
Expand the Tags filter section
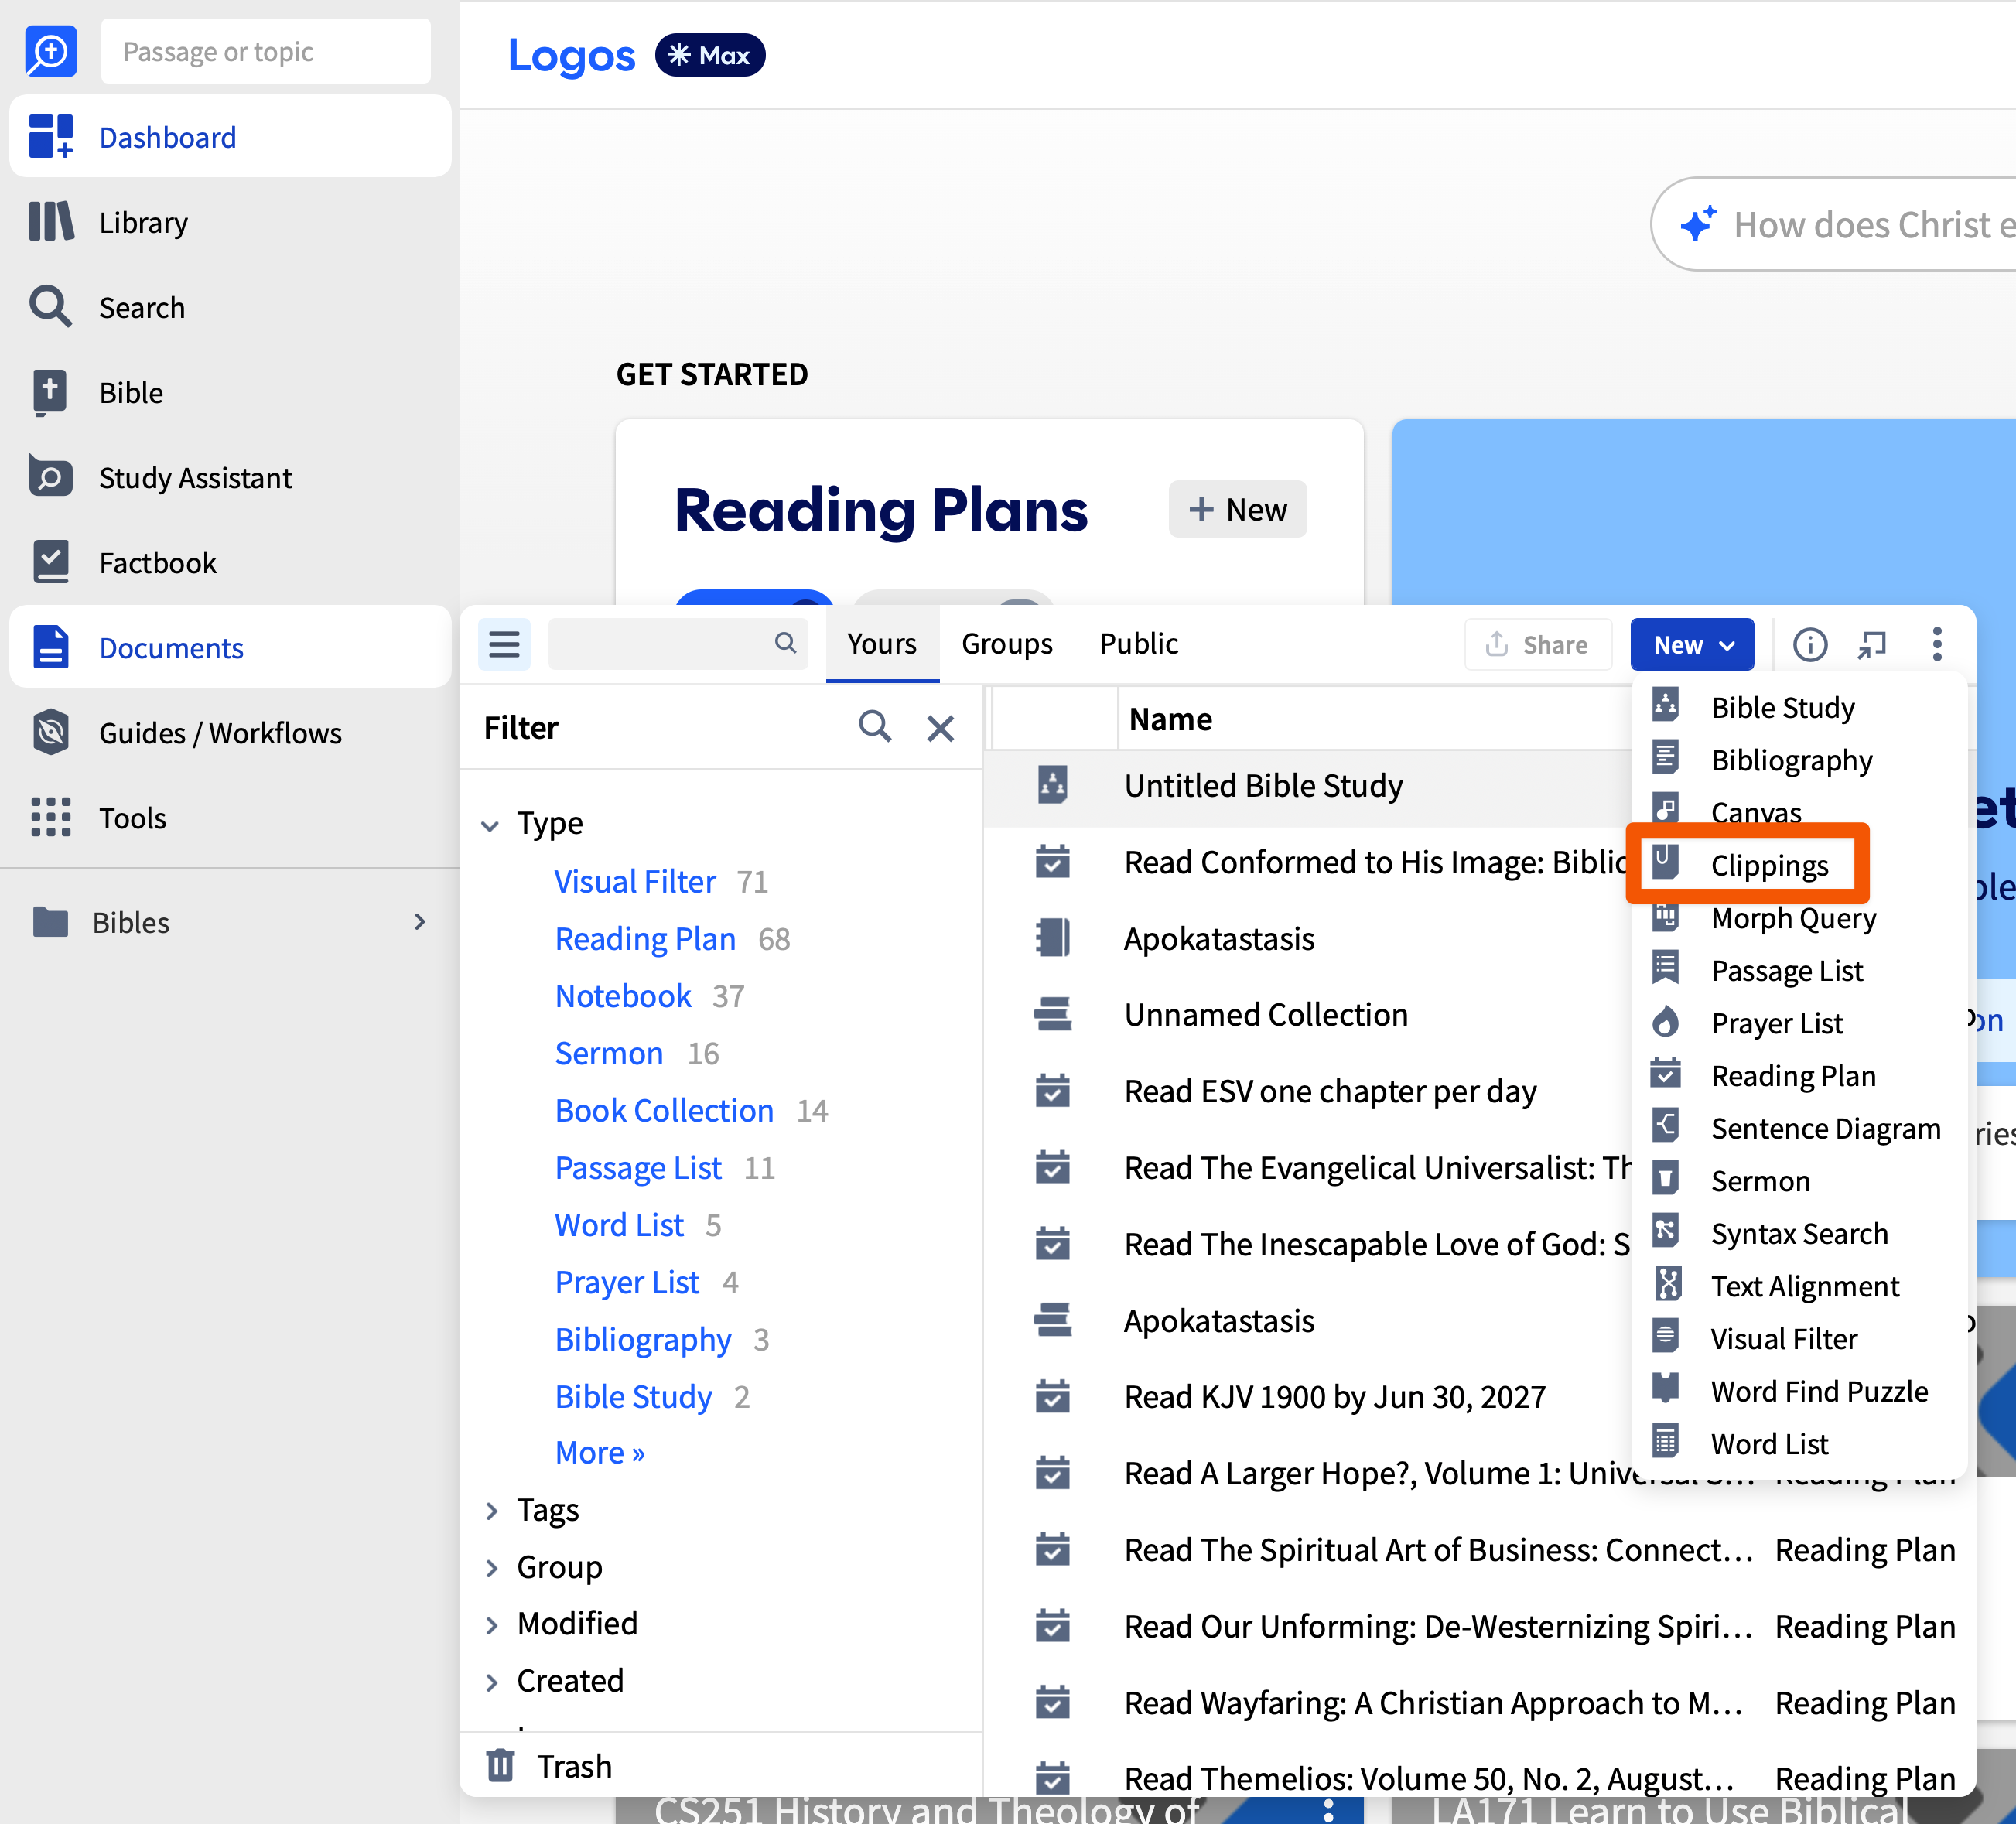(492, 1511)
